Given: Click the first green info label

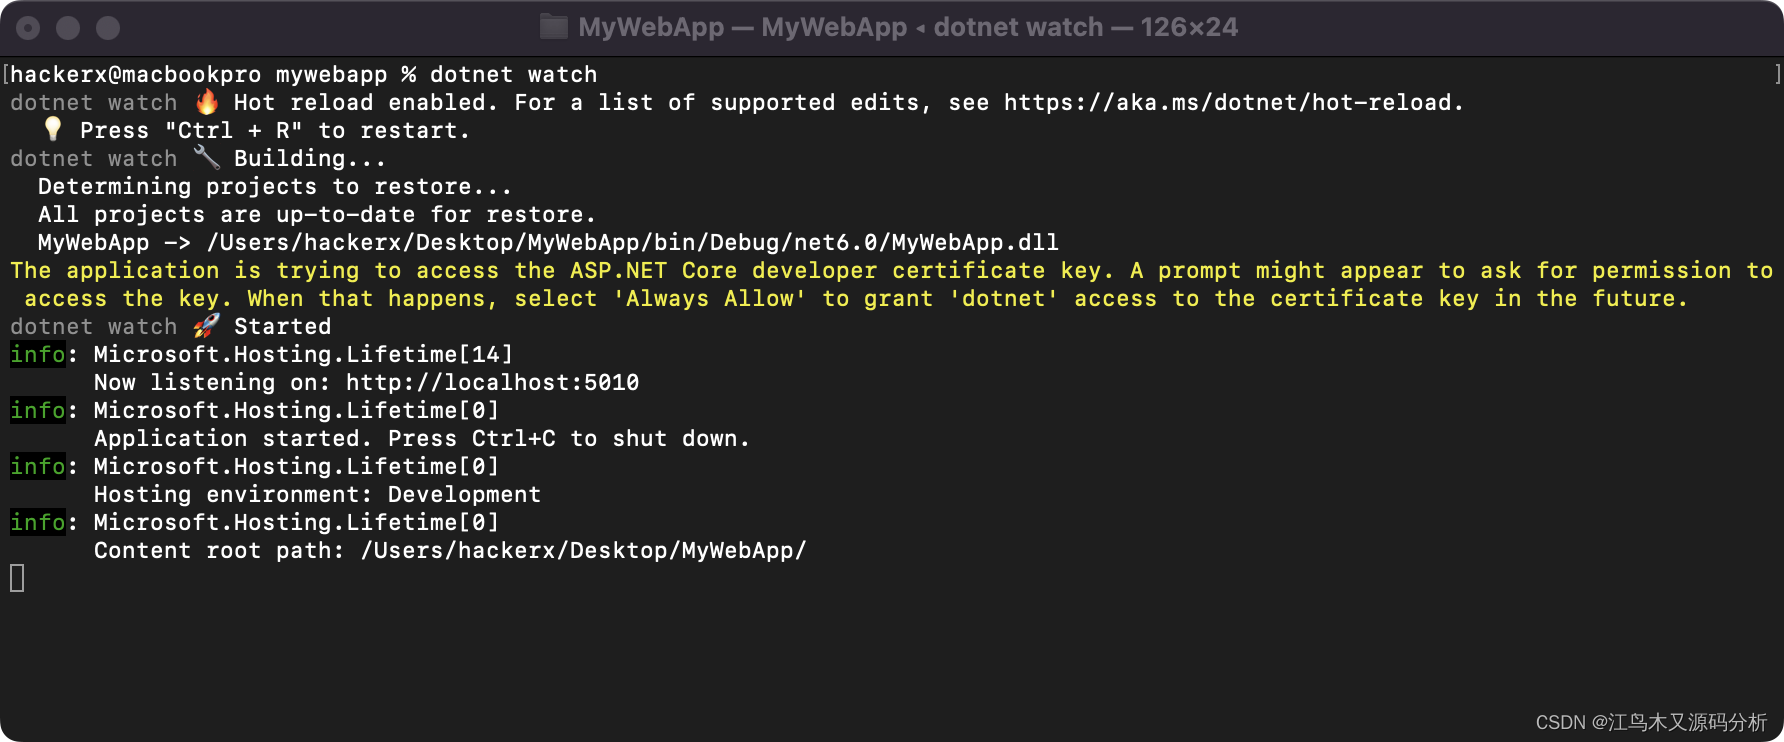Looking at the screenshot, I should point(38,354).
